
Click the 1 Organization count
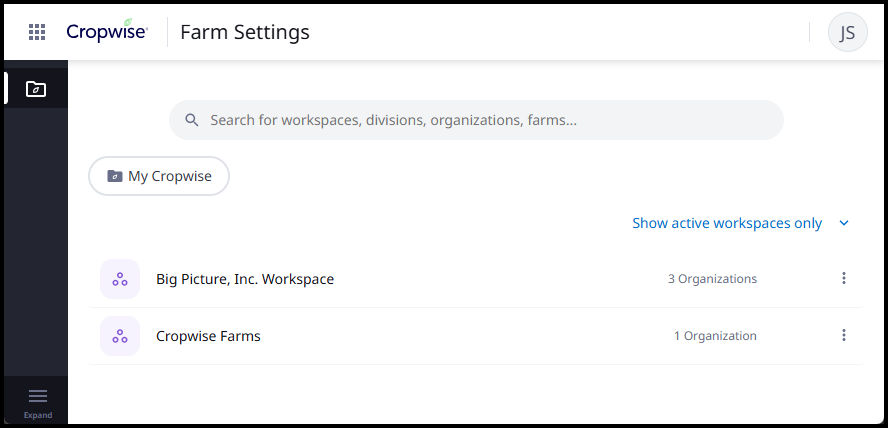pos(715,336)
